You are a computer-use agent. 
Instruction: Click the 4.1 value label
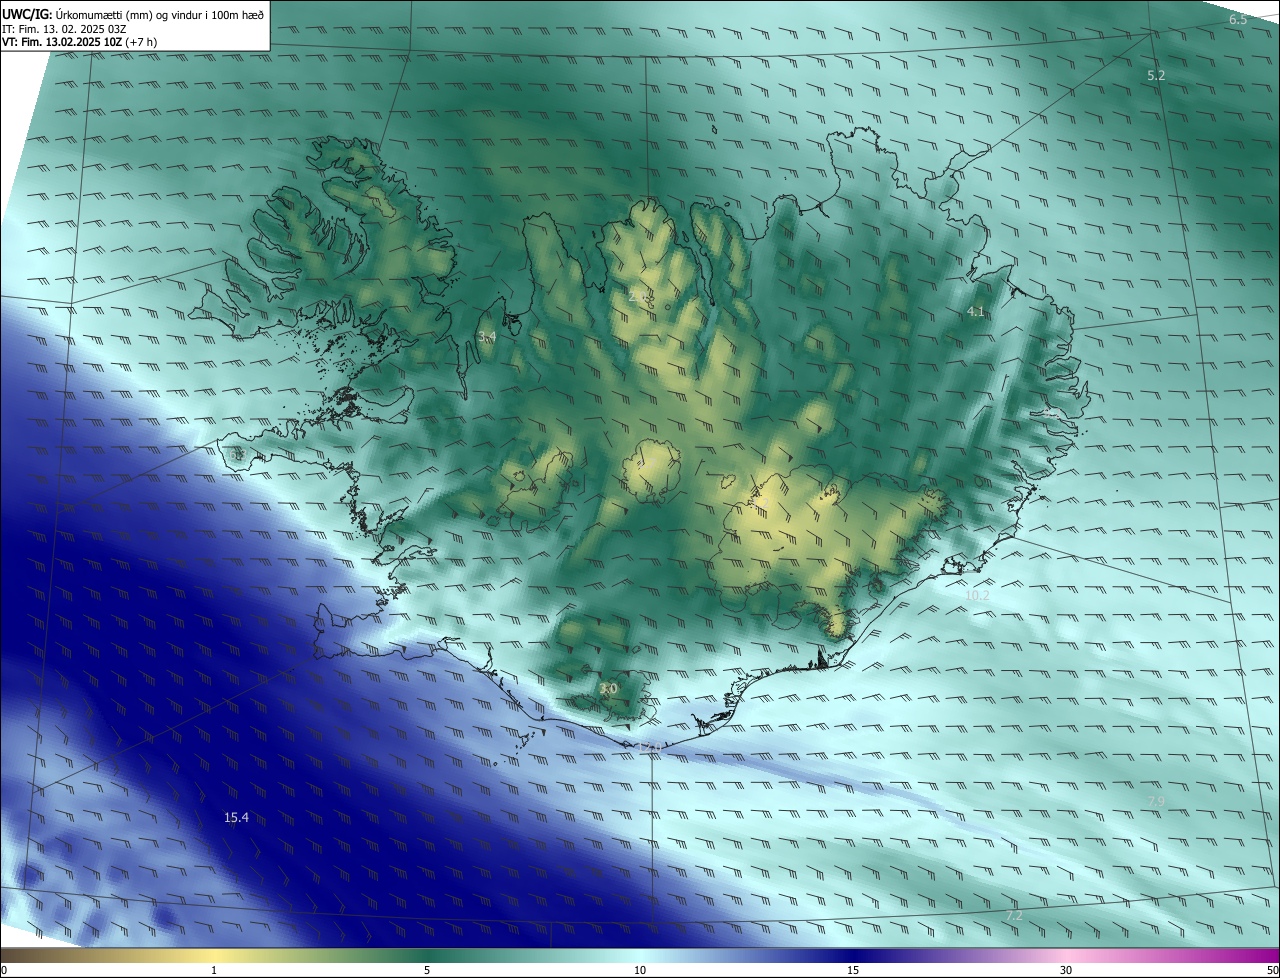975,312
